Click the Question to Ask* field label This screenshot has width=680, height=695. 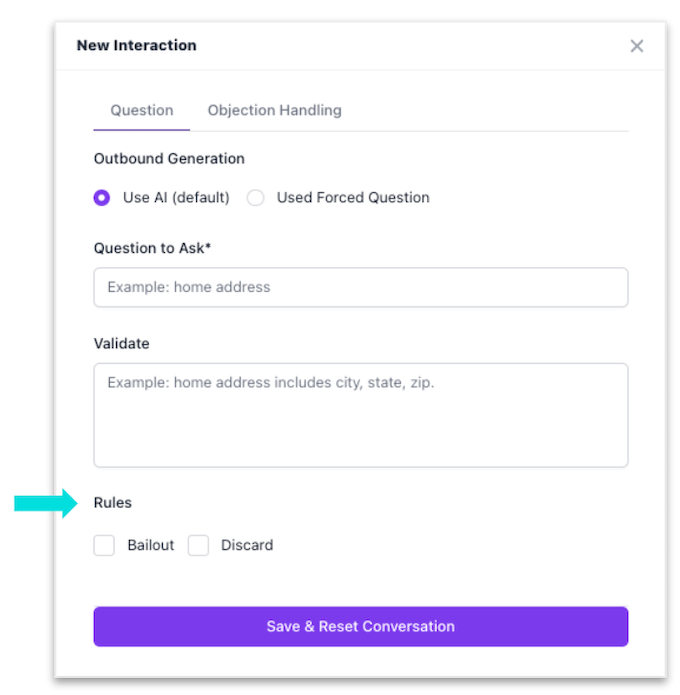[152, 248]
